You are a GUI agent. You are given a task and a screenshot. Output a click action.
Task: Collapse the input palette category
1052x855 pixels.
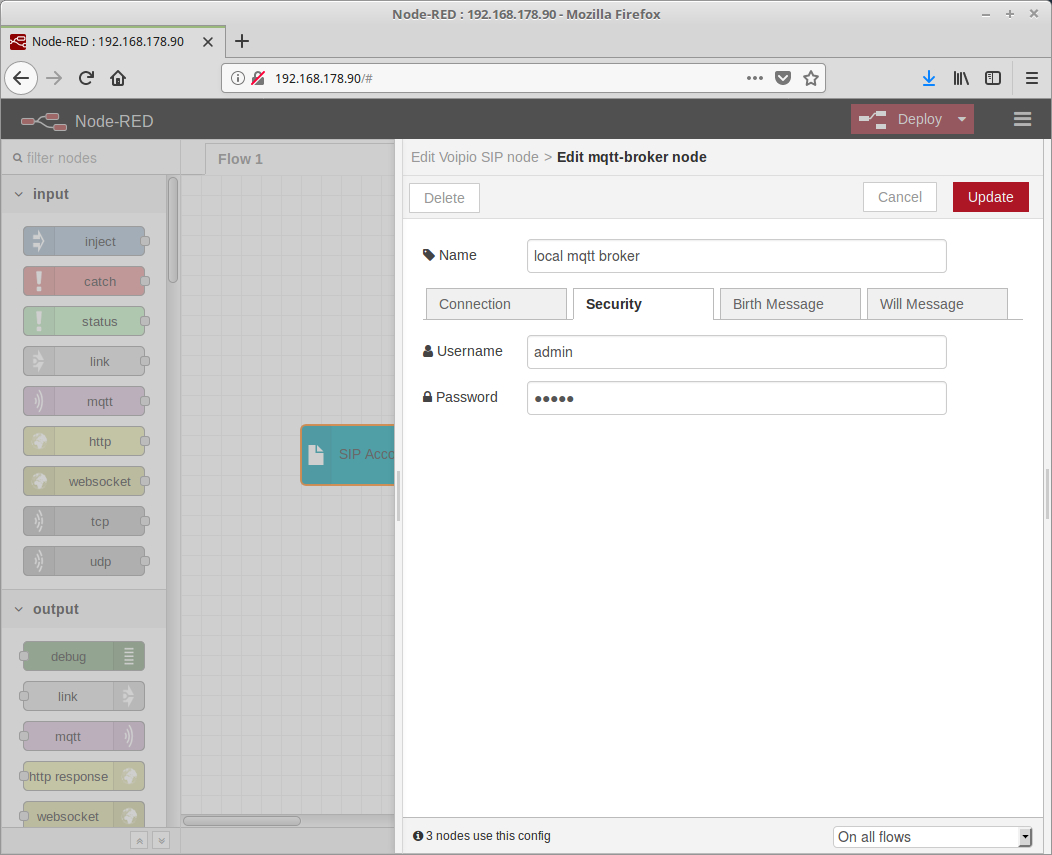pyautogui.click(x=19, y=194)
